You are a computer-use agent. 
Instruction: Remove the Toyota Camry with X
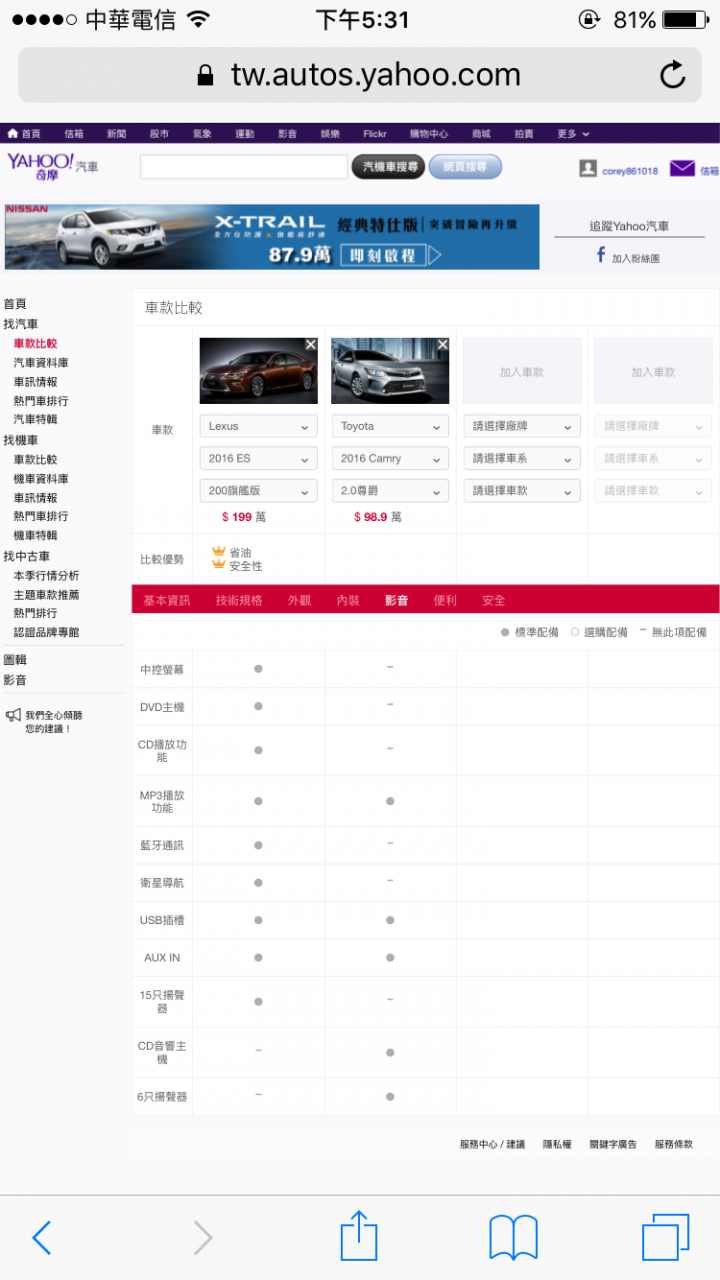click(443, 344)
